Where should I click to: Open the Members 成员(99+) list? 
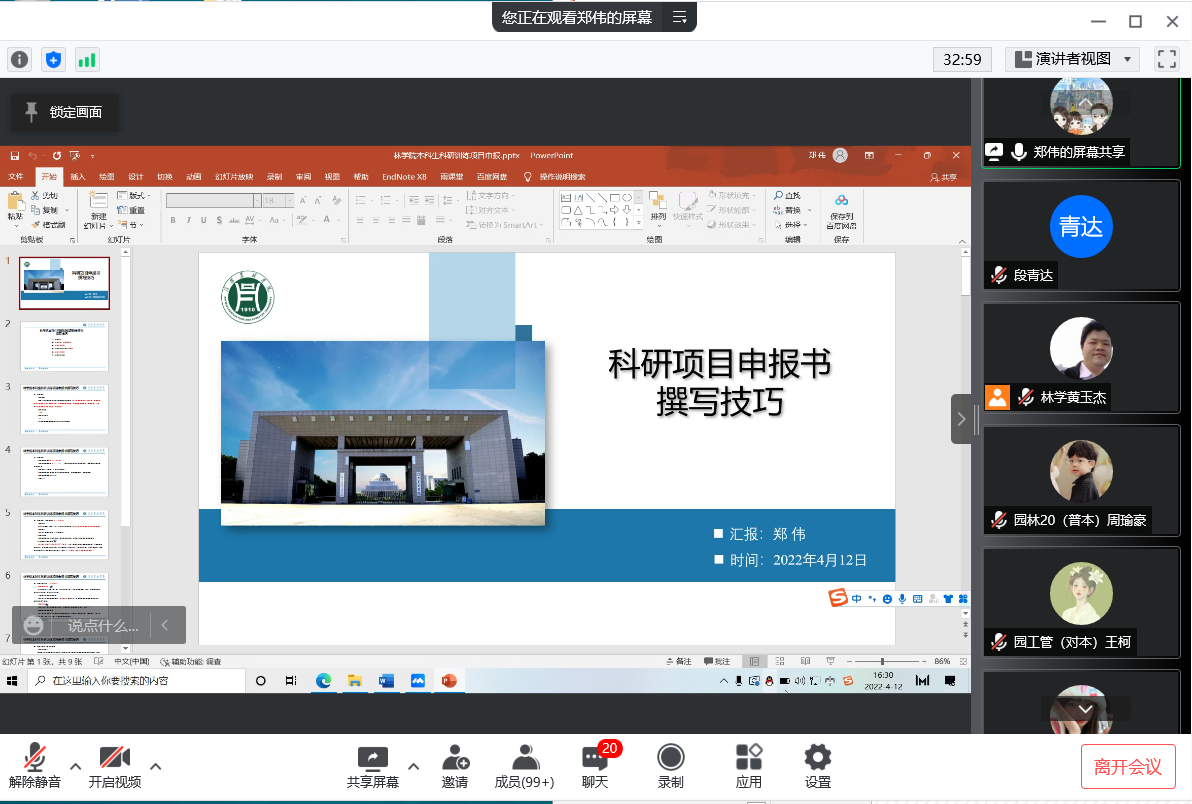tap(524, 766)
